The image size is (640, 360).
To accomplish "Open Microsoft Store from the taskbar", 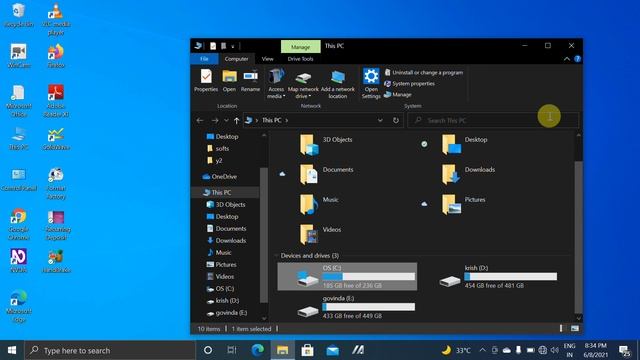I will pos(307,350).
